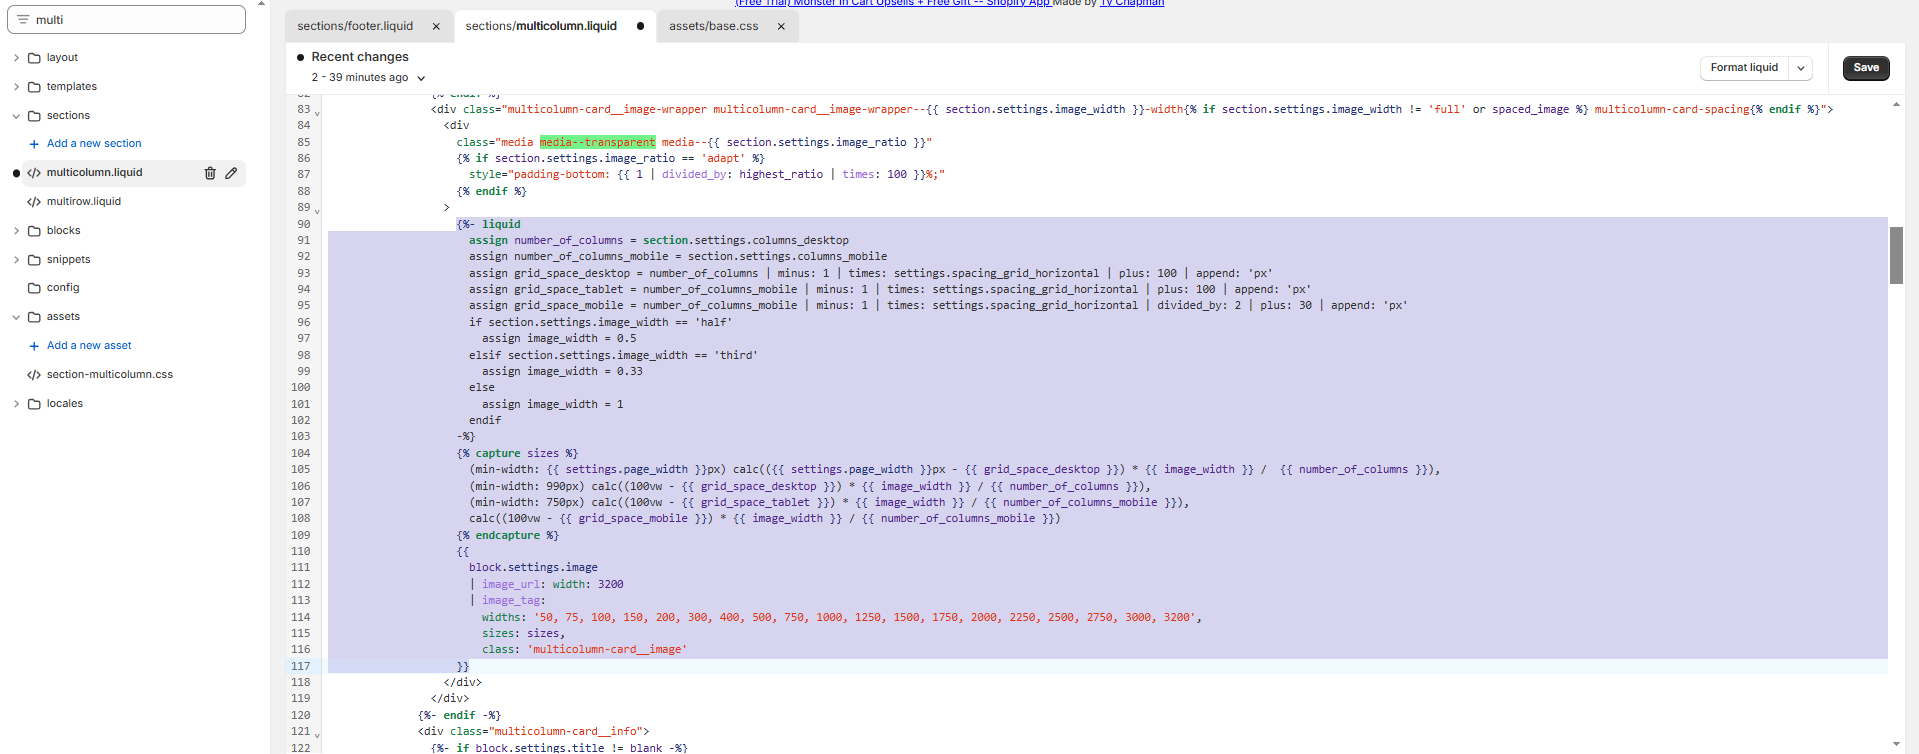Click the layout folder icon

click(x=34, y=58)
